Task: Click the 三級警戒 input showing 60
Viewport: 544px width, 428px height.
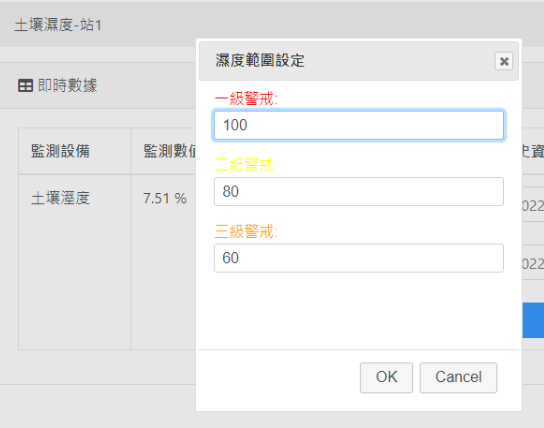Action: [359, 258]
